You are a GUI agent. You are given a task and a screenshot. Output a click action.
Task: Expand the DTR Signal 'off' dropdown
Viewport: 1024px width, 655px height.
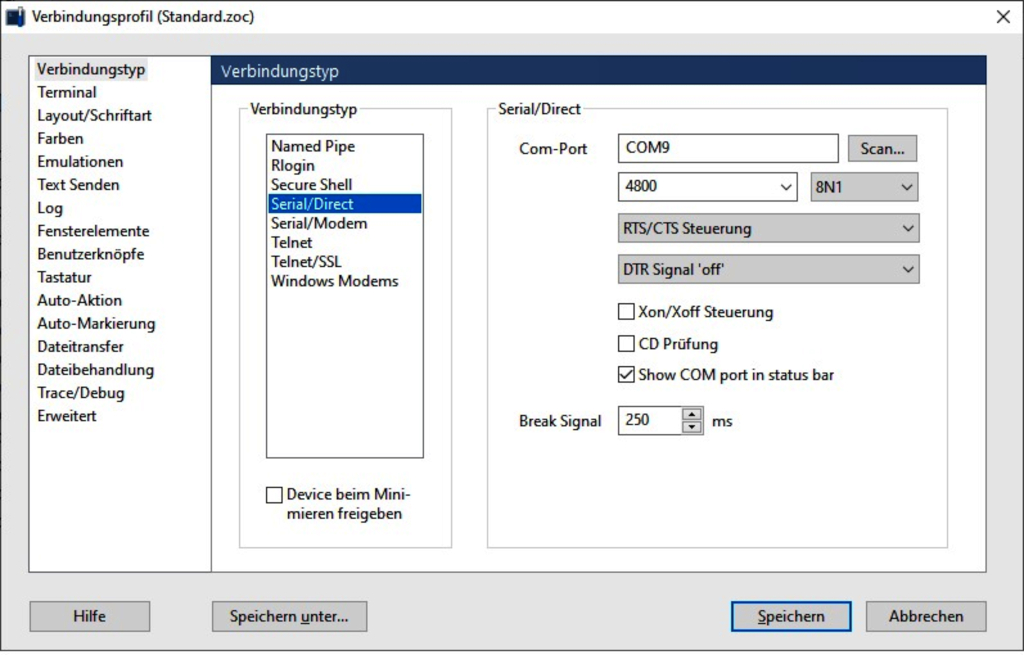click(768, 269)
